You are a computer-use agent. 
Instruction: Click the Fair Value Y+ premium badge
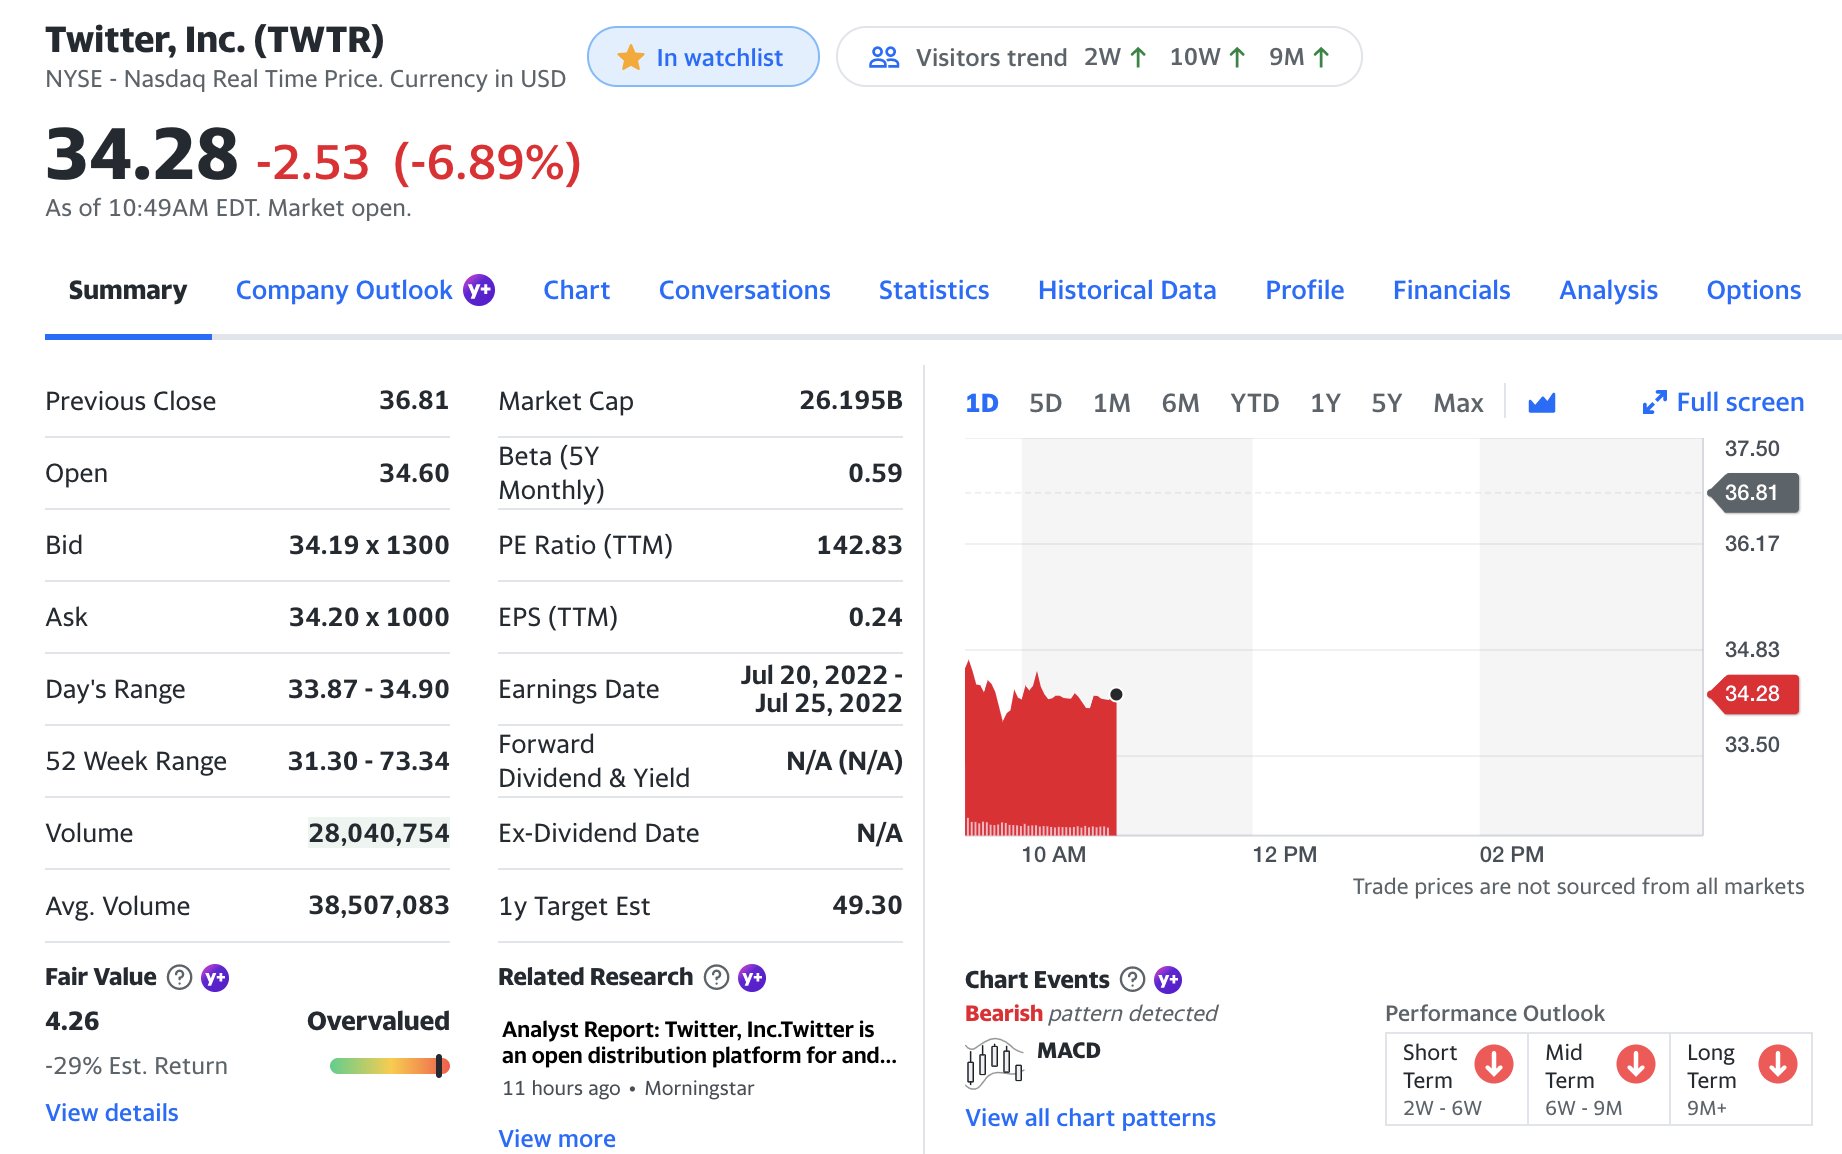[215, 977]
